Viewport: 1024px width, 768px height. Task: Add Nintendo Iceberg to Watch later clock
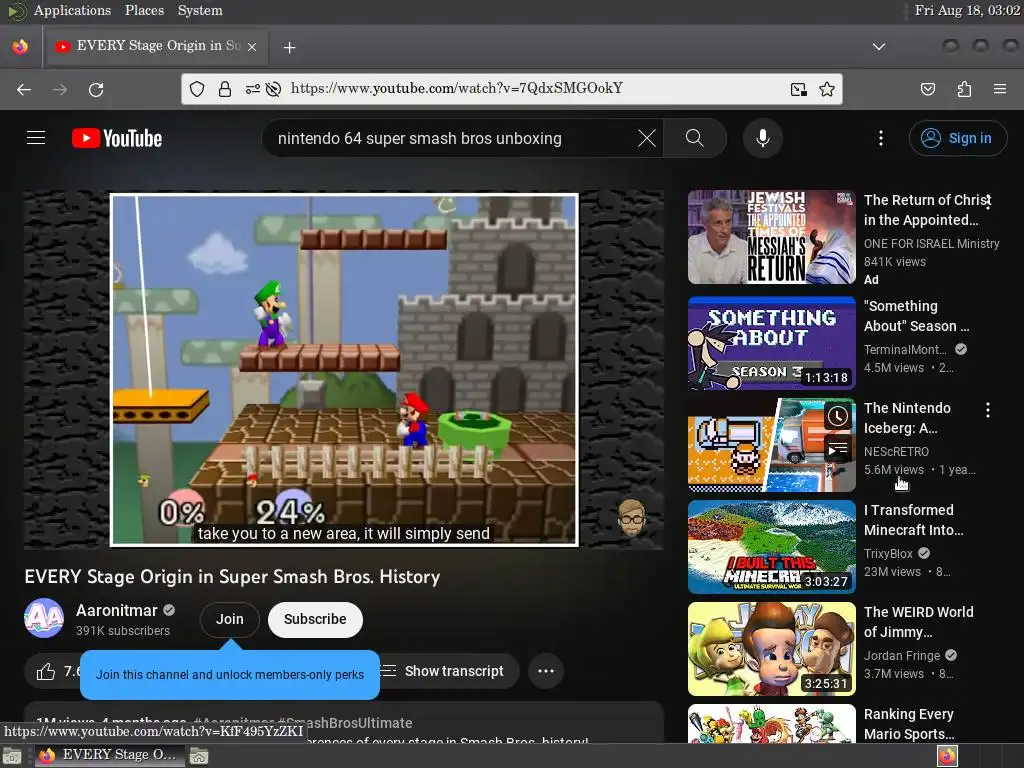point(838,416)
